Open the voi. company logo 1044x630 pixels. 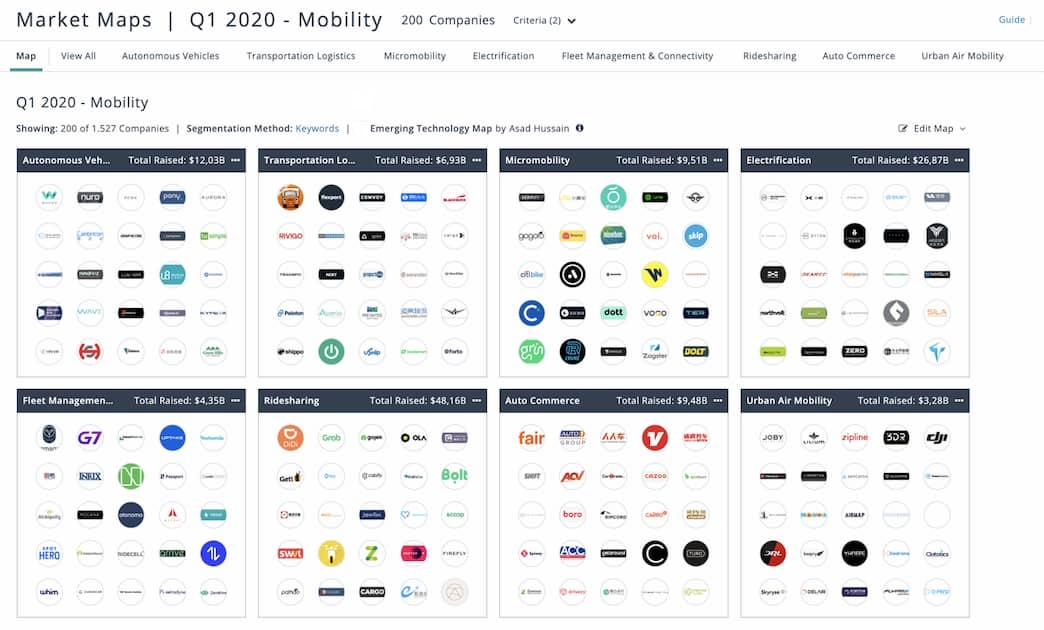(x=654, y=236)
